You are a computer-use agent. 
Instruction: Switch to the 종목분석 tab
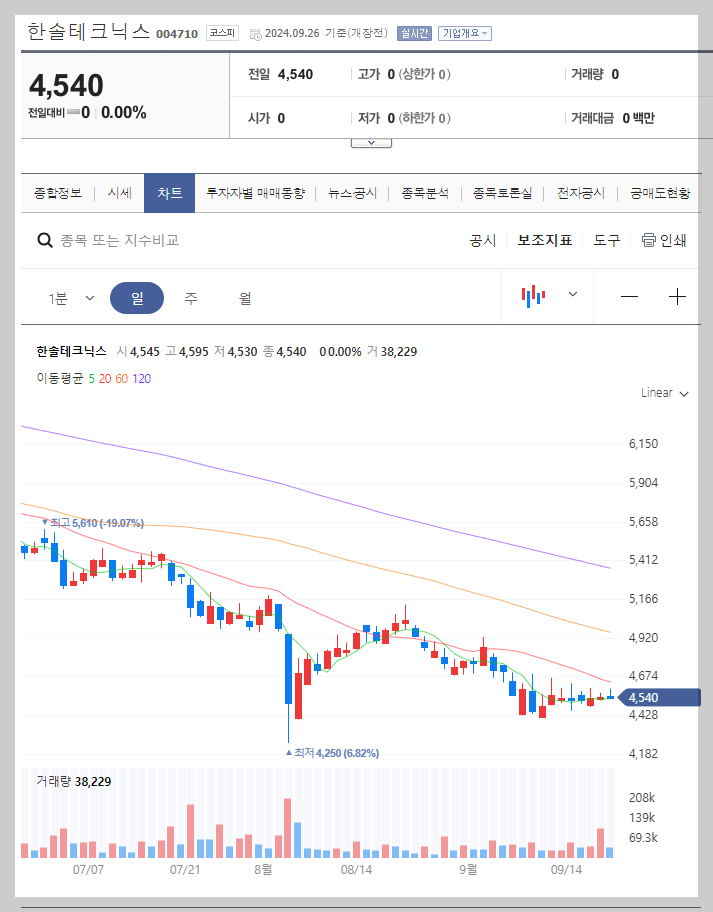coord(424,193)
